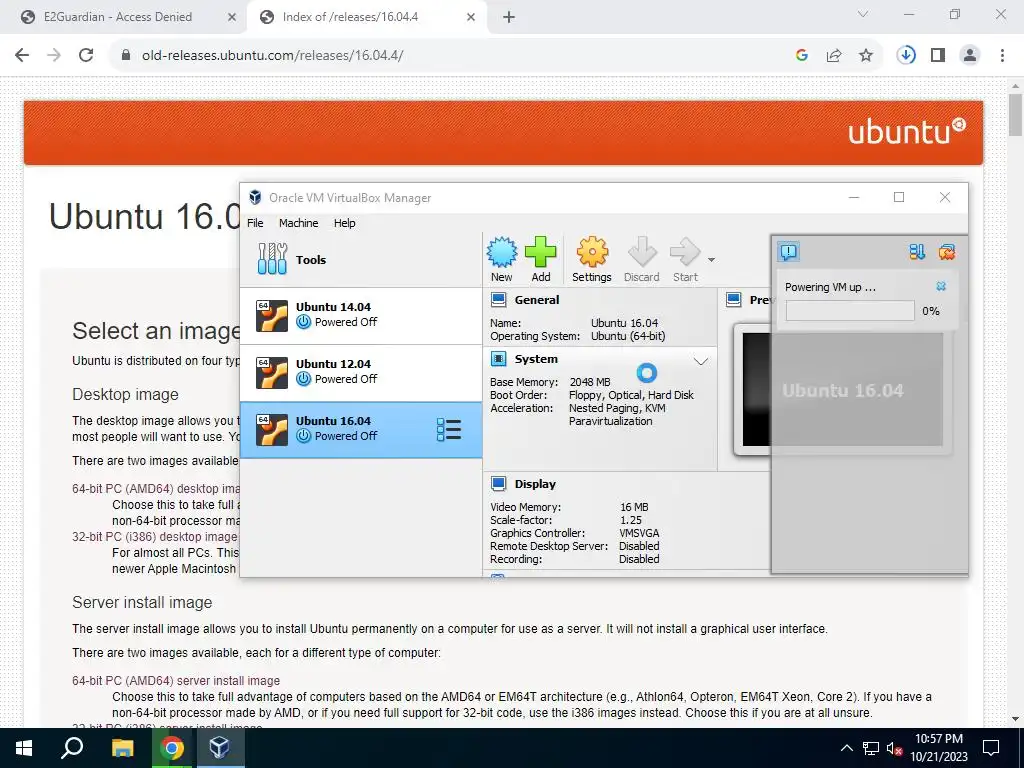Click the Google icon in address bar
The image size is (1024, 768).
point(802,56)
